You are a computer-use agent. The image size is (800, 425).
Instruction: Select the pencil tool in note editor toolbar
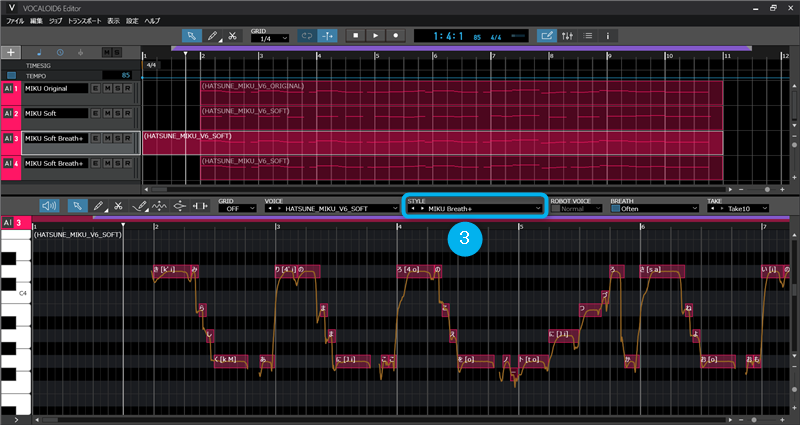click(x=97, y=206)
